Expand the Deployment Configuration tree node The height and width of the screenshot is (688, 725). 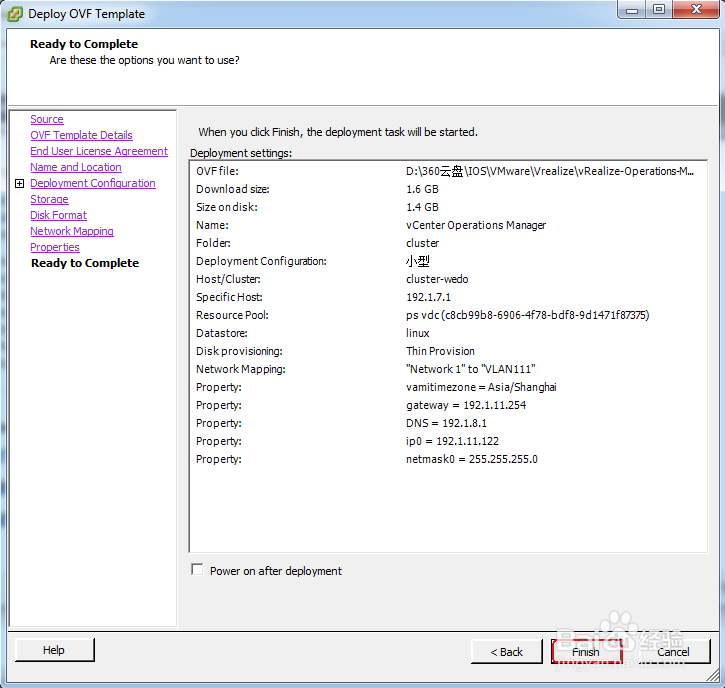pyautogui.click(x=19, y=184)
